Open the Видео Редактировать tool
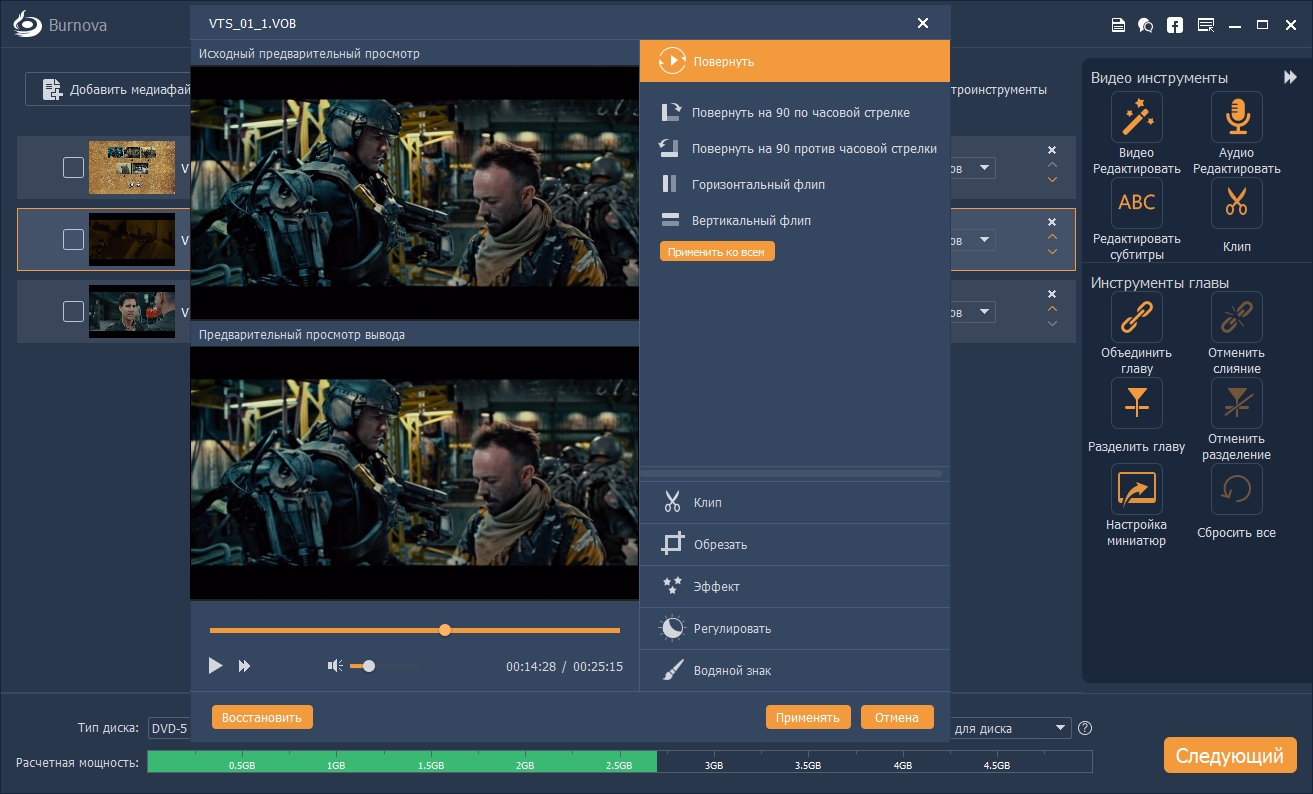The image size is (1313, 794). click(1136, 133)
